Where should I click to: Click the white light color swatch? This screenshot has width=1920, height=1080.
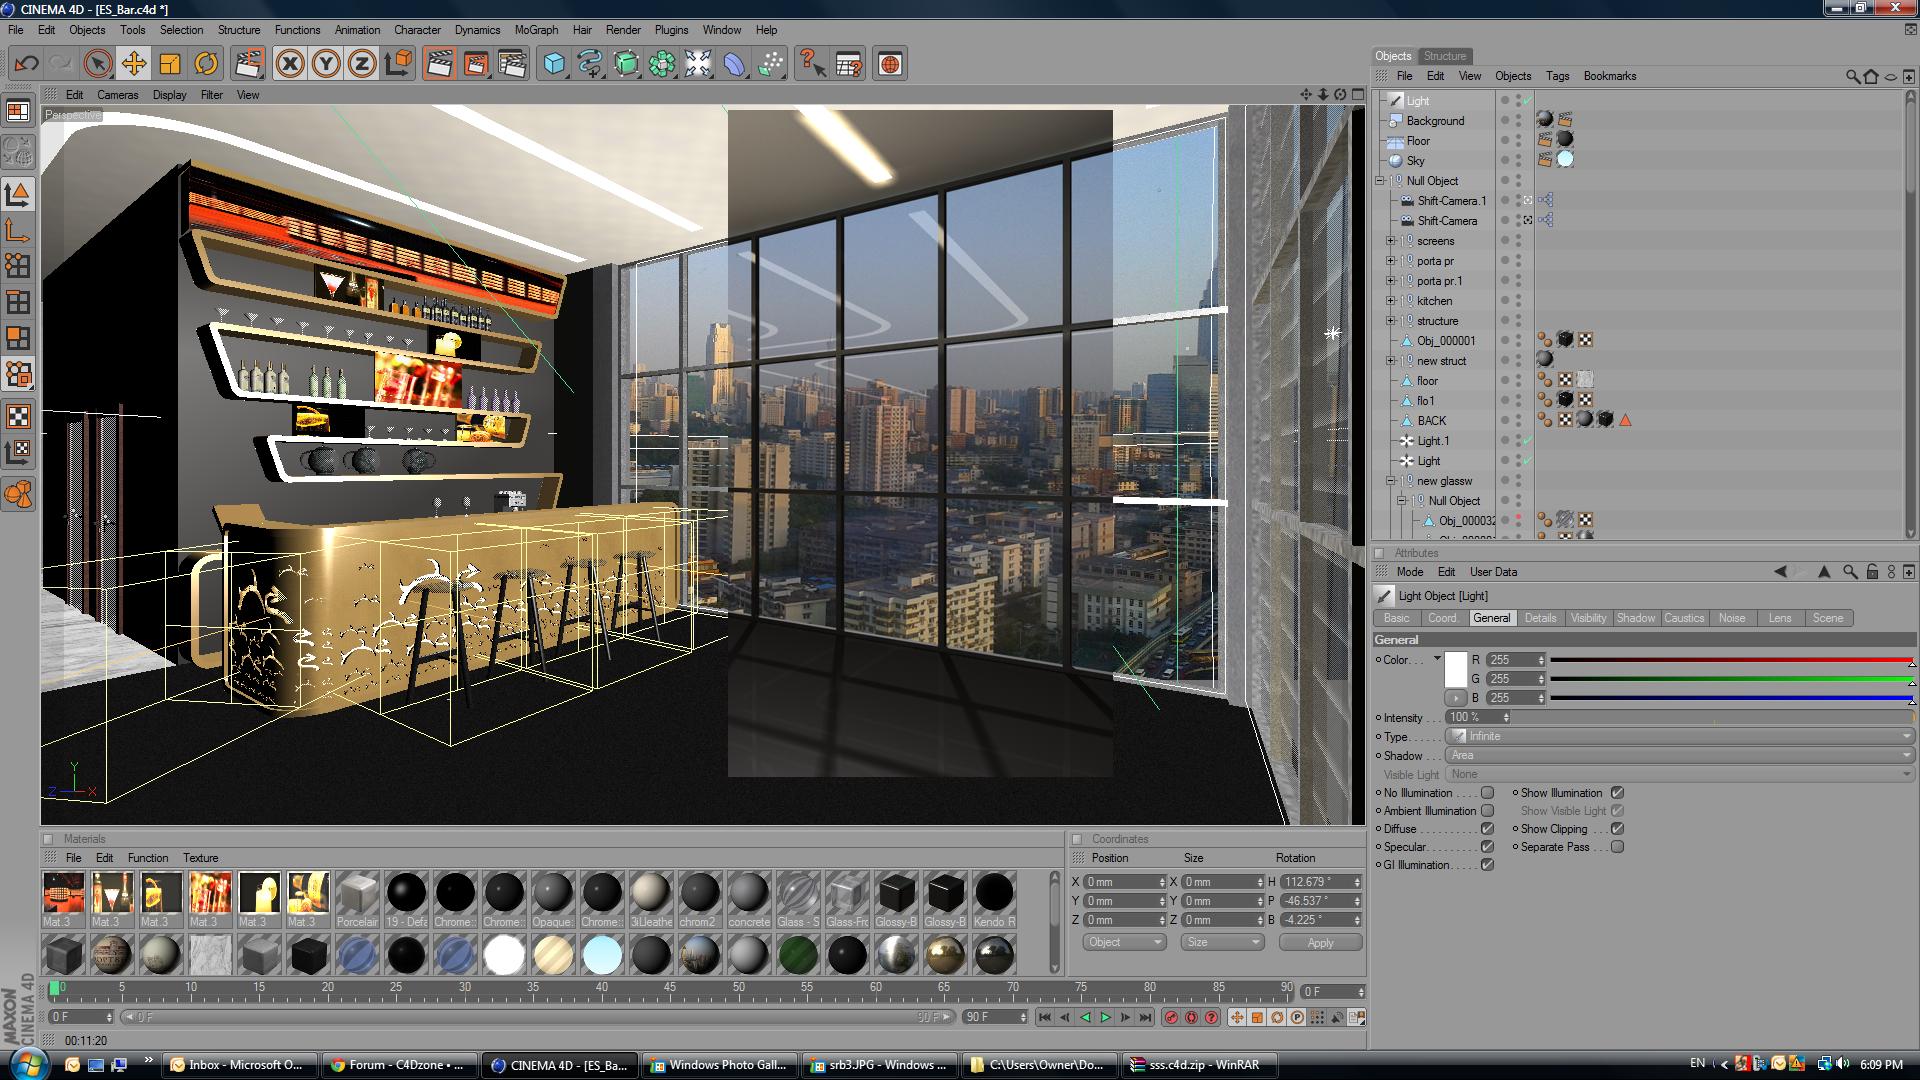pyautogui.click(x=1455, y=668)
